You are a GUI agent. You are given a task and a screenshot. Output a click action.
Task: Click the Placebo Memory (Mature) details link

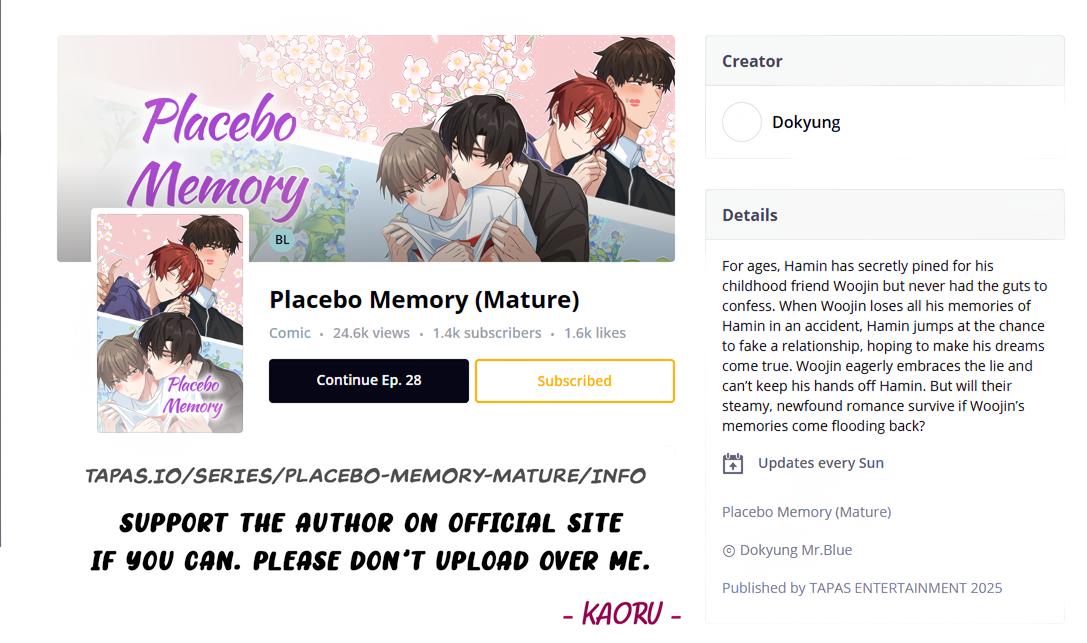[806, 512]
